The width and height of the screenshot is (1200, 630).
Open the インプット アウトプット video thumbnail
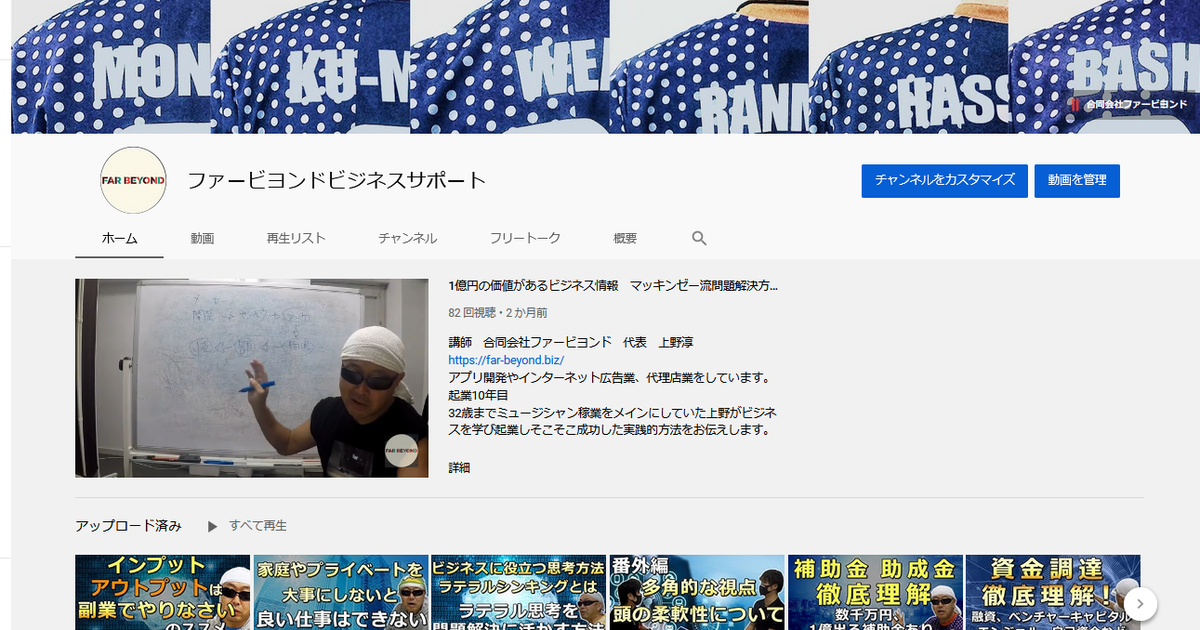[163, 592]
